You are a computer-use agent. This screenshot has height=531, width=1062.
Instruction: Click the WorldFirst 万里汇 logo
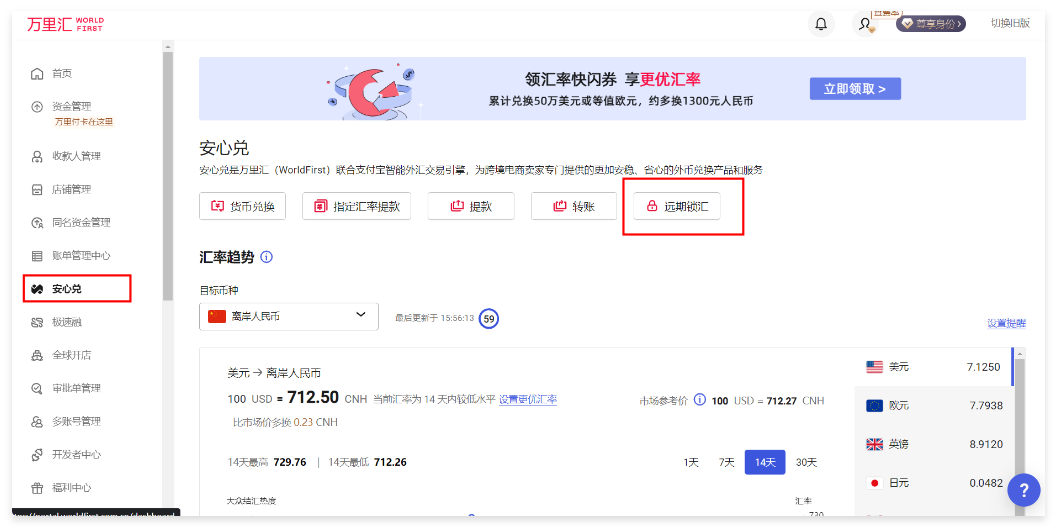coord(65,24)
